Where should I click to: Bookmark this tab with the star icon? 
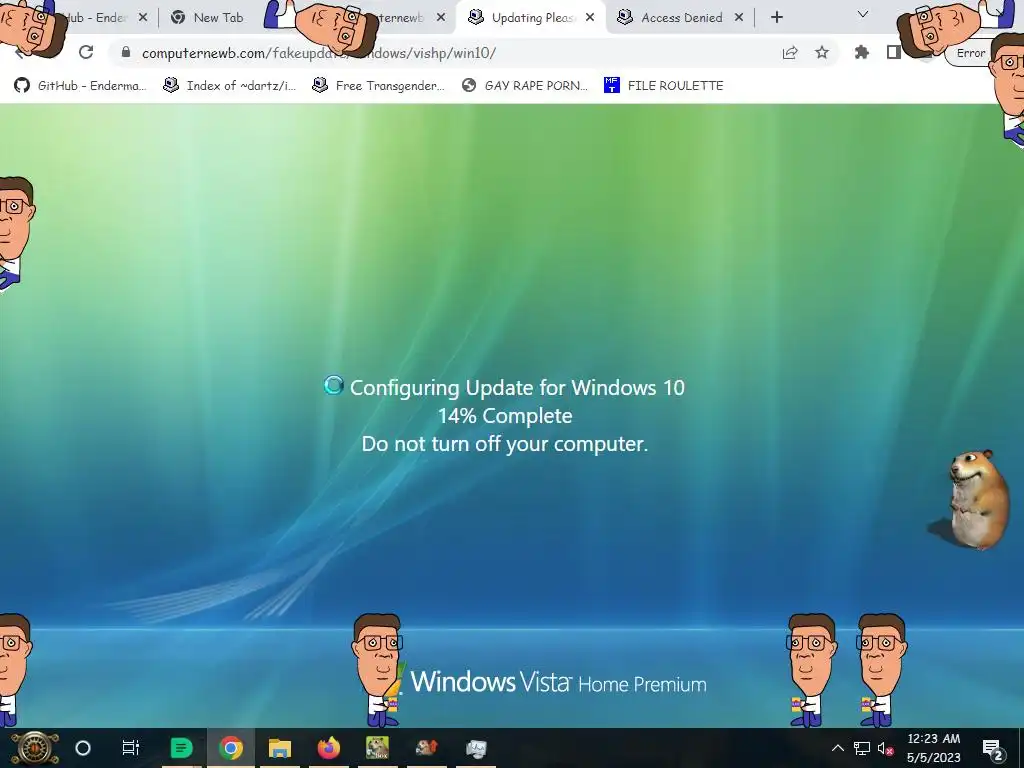(822, 52)
